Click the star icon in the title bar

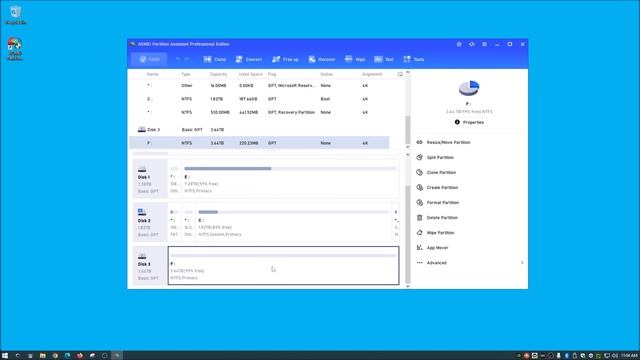pos(459,44)
